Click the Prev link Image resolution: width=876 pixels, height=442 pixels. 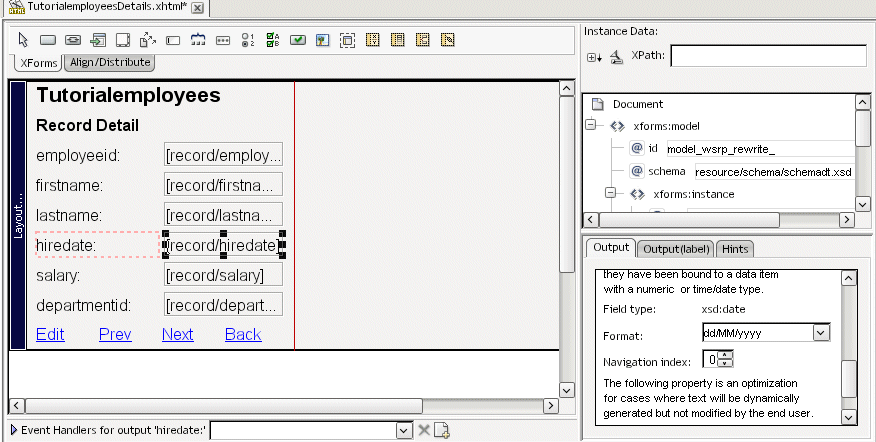coord(115,334)
